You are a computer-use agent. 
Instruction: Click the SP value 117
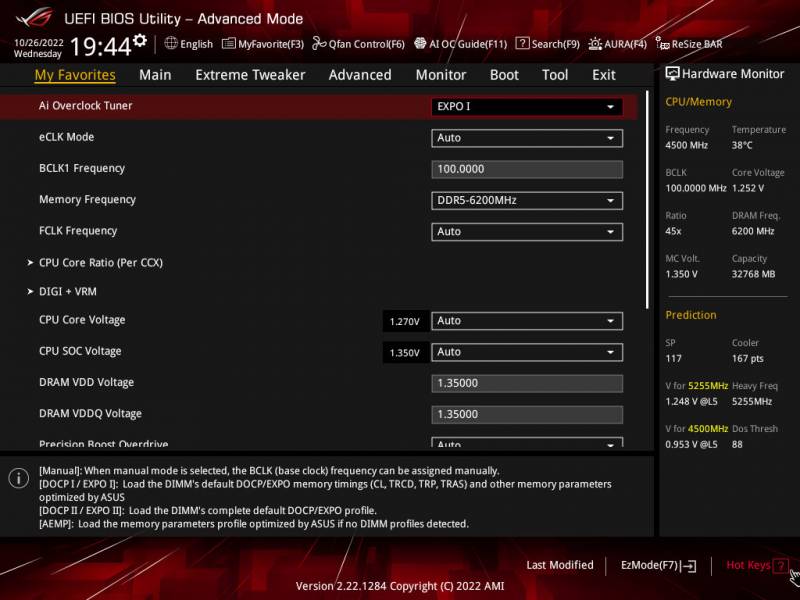point(673,359)
